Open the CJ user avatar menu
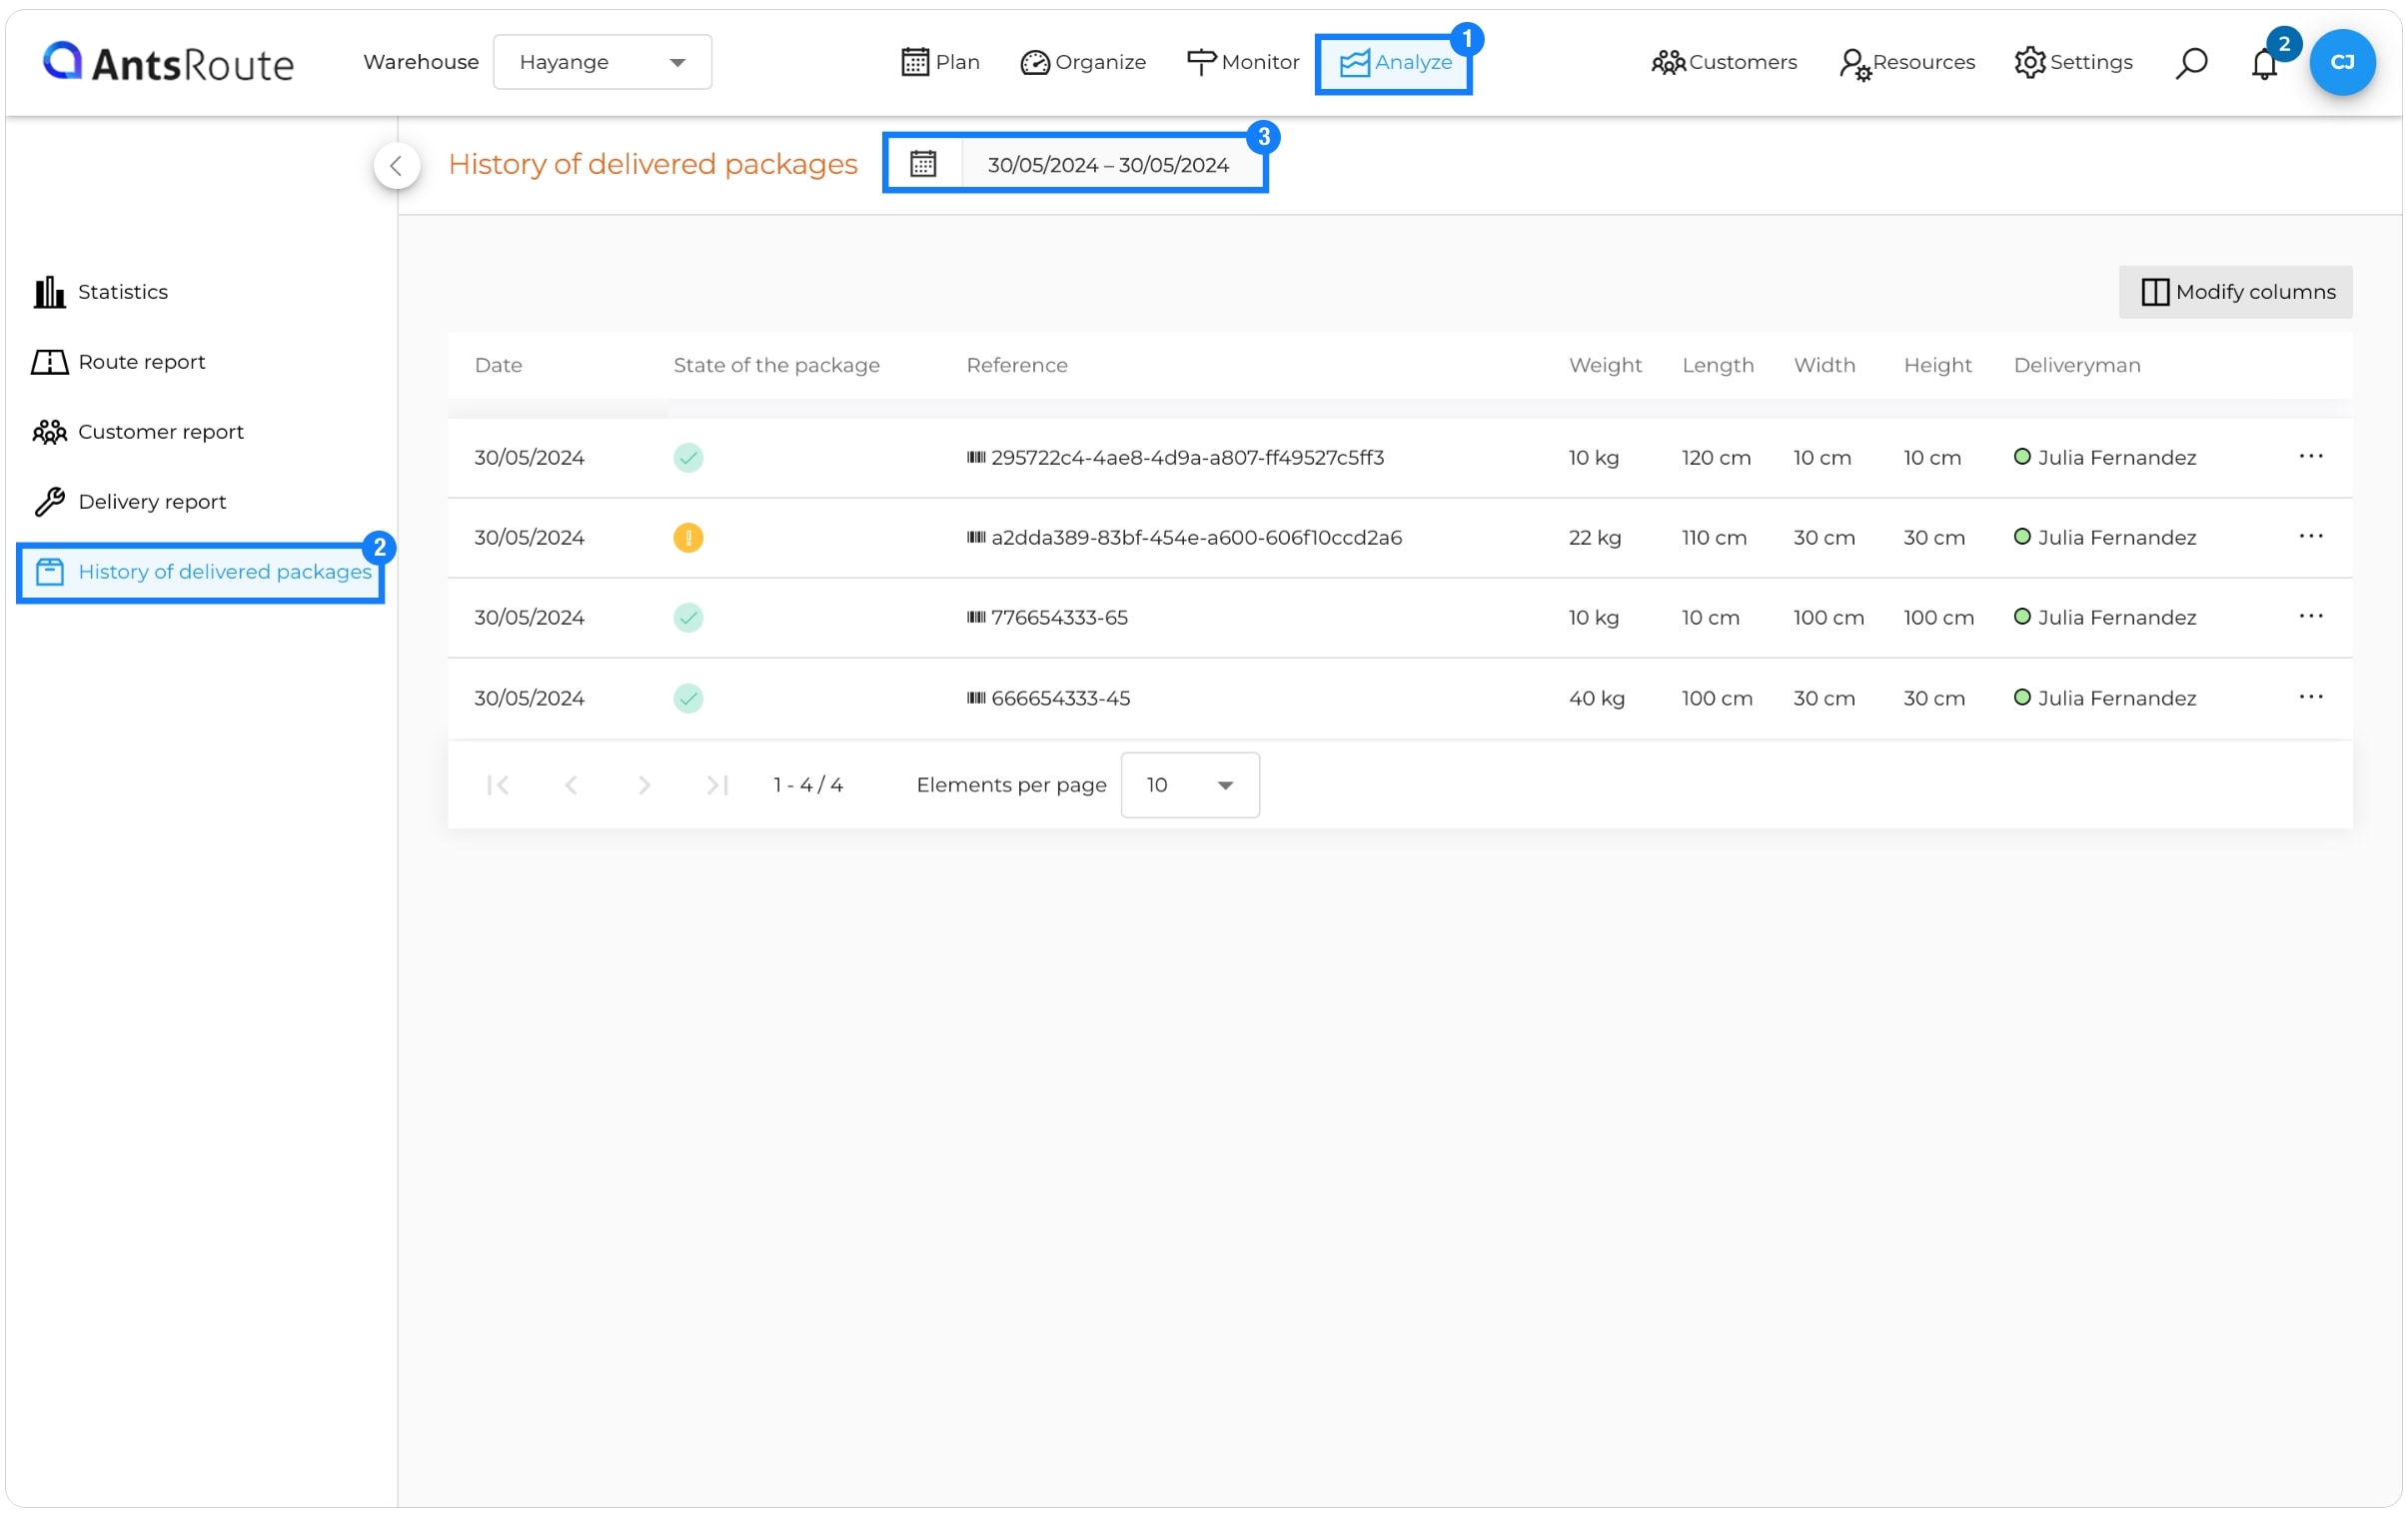The height and width of the screenshot is (1517, 2408). click(2342, 62)
